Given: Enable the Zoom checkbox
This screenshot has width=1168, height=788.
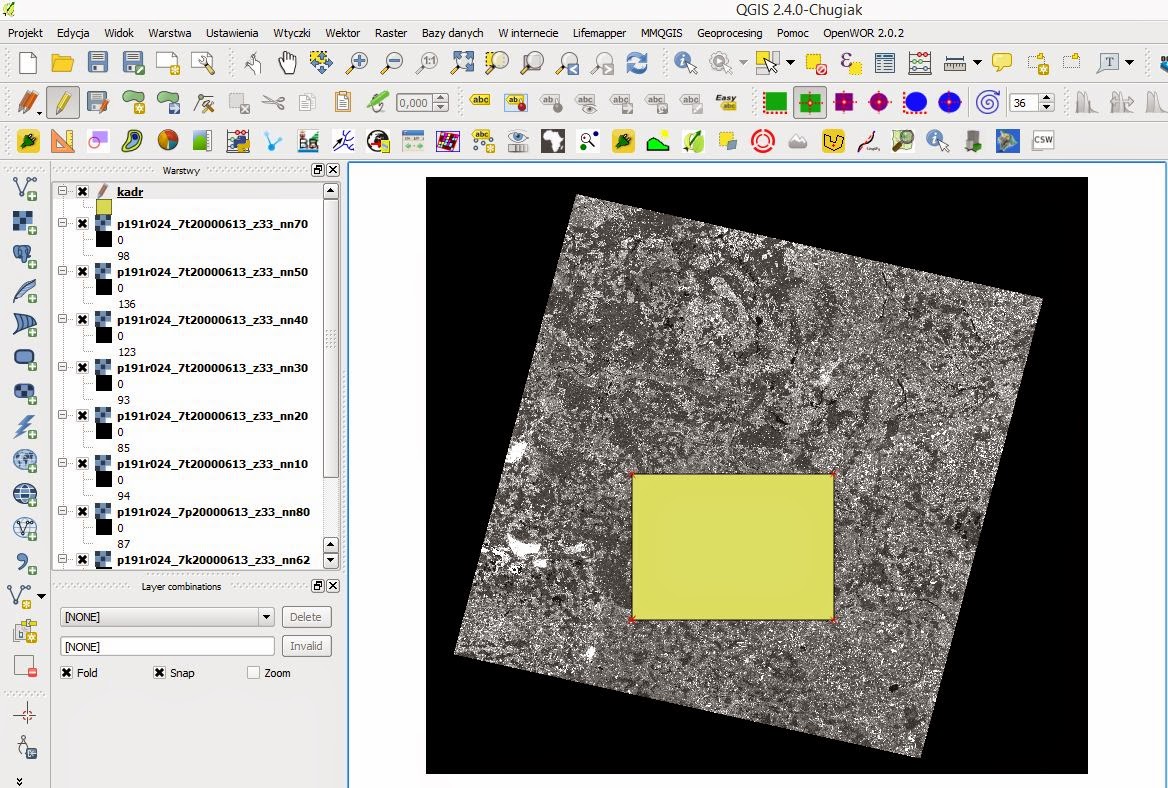Looking at the screenshot, I should [253, 673].
